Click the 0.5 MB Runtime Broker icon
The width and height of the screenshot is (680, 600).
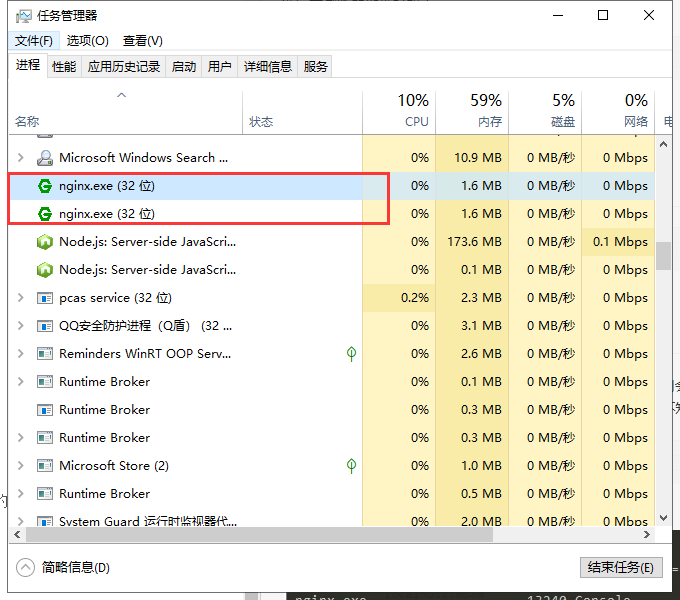click(45, 494)
